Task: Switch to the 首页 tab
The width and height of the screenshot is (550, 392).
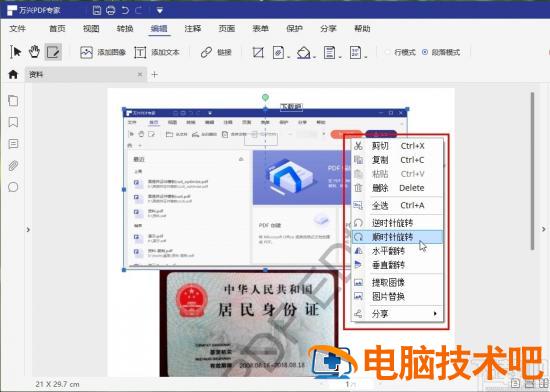Action: coord(57,28)
